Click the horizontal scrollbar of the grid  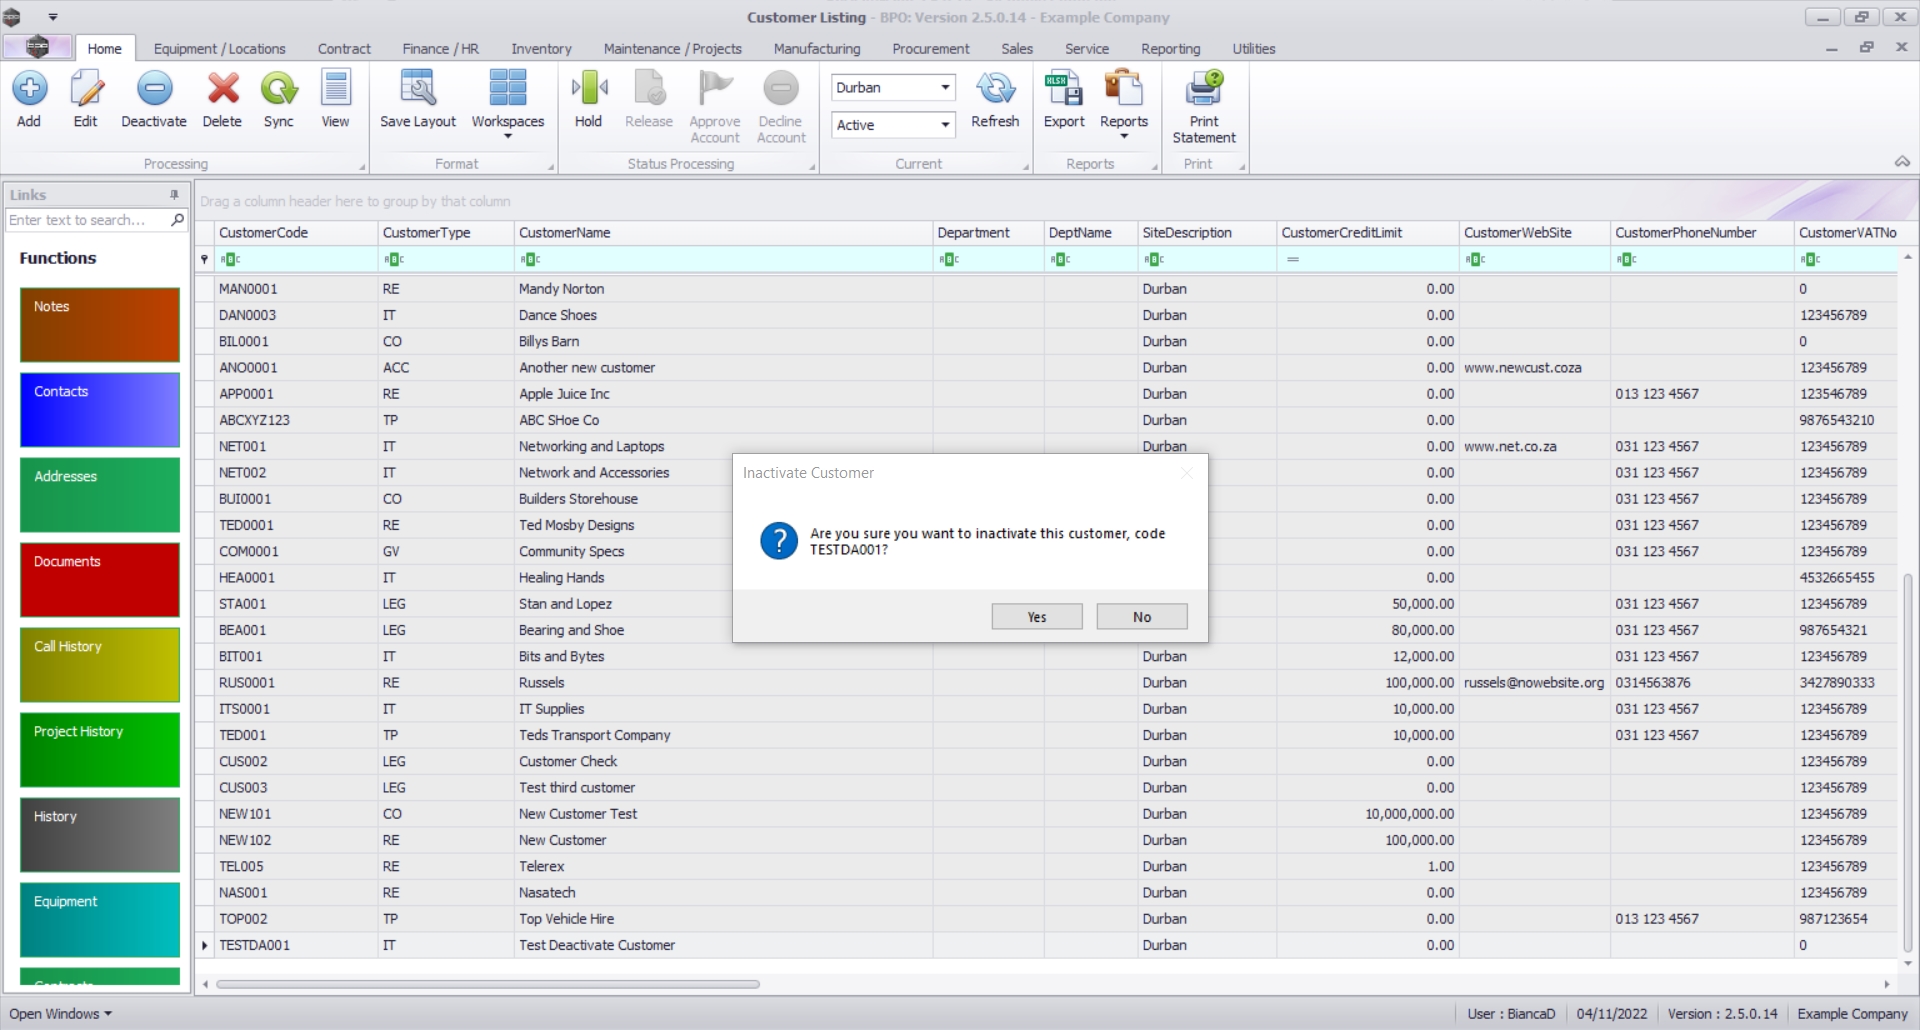(488, 984)
